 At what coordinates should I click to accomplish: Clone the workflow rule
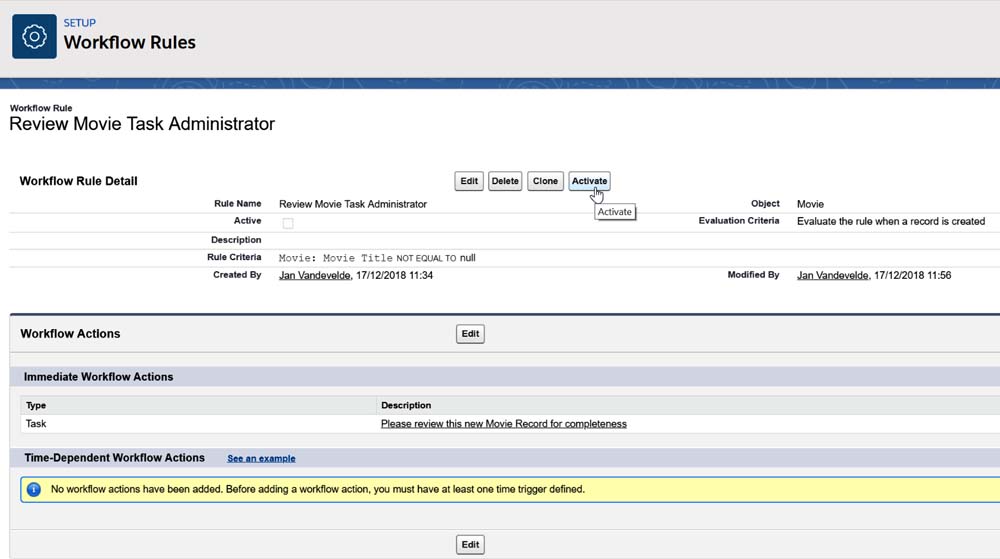(x=545, y=181)
